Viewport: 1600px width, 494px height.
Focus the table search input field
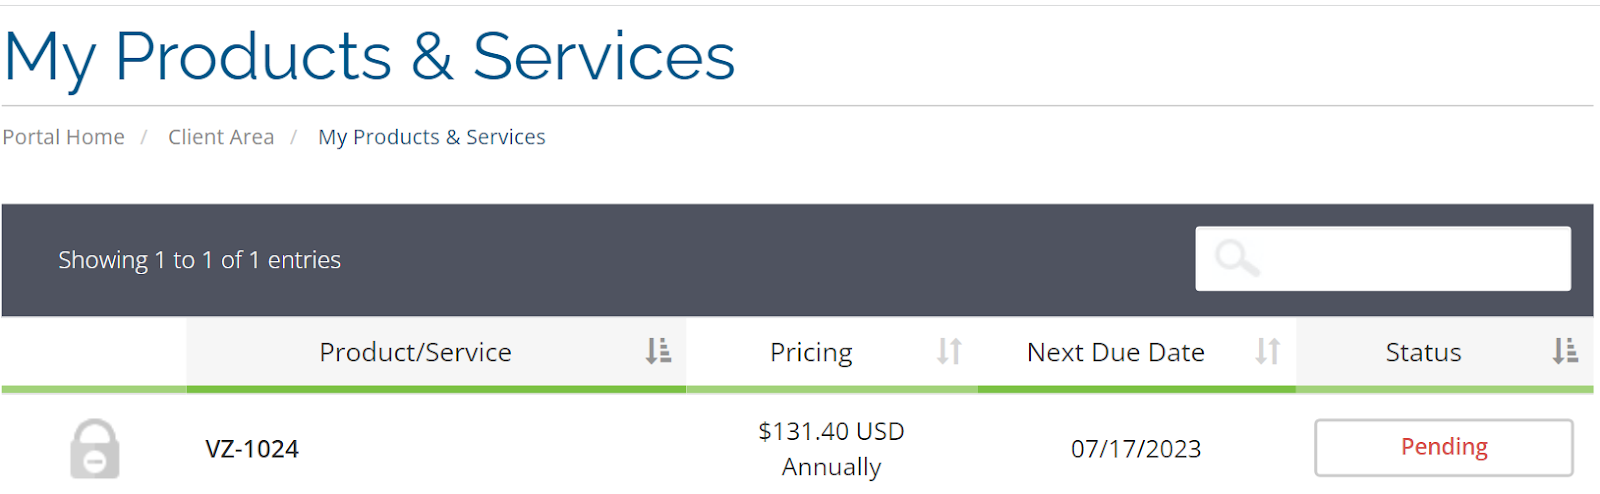[x=1383, y=259]
